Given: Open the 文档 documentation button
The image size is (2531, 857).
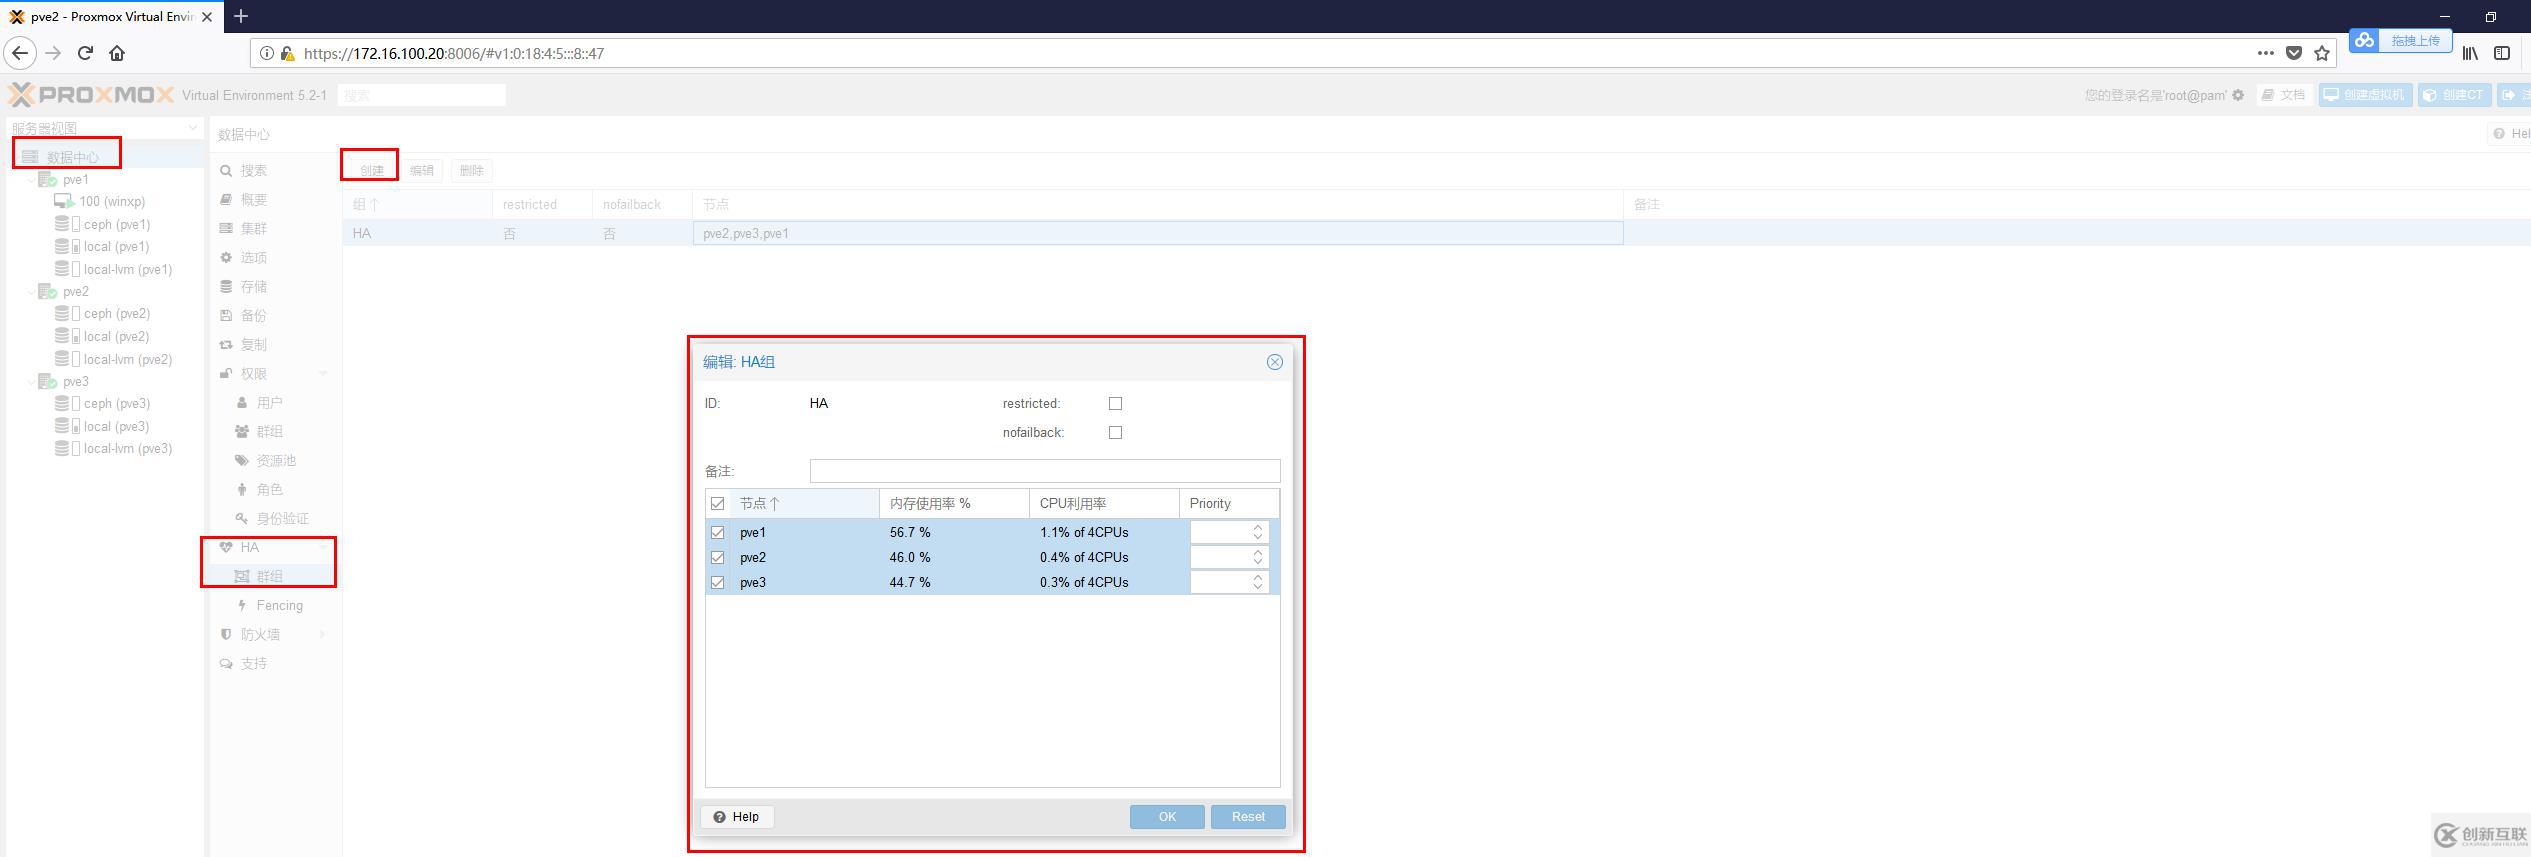Looking at the screenshot, I should [2284, 95].
